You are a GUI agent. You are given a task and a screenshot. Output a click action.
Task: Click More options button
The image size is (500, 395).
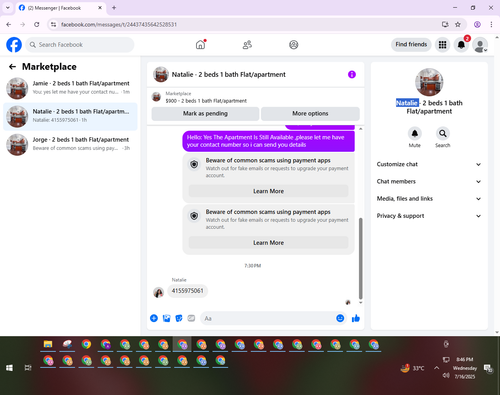(x=310, y=114)
